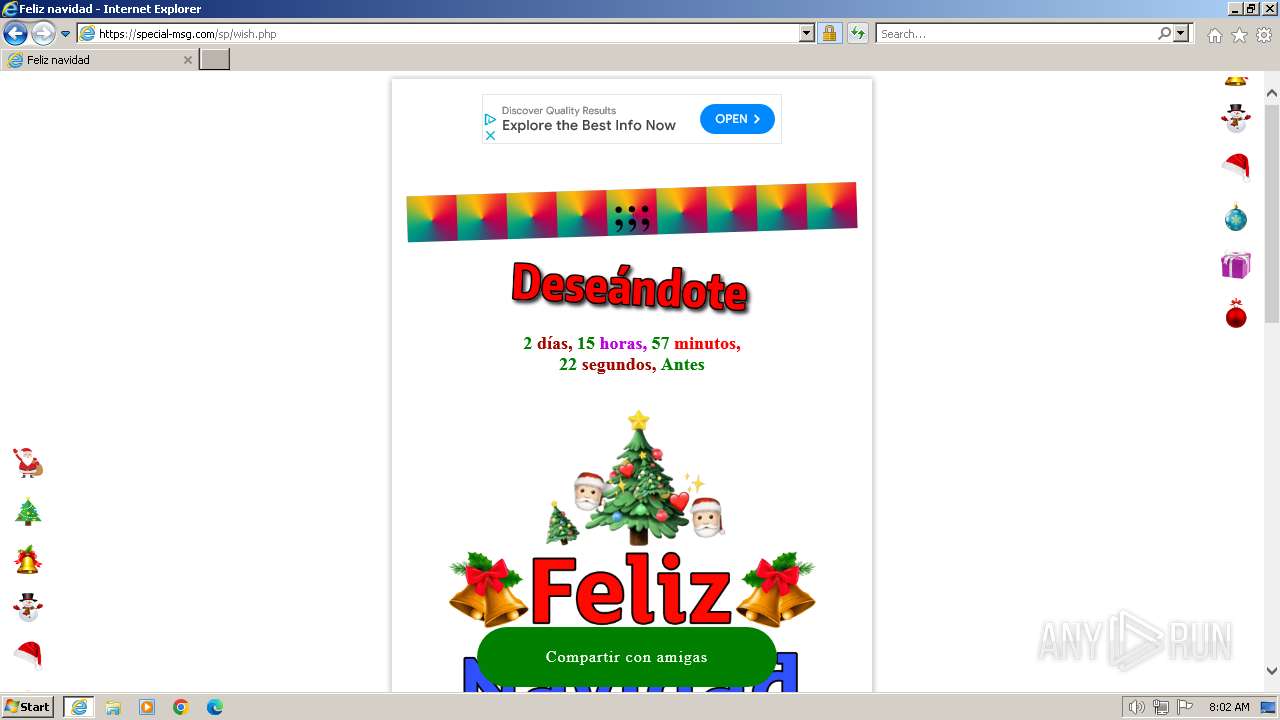Open File Explorer from the taskbar
The width and height of the screenshot is (1280, 720).
[x=113, y=707]
